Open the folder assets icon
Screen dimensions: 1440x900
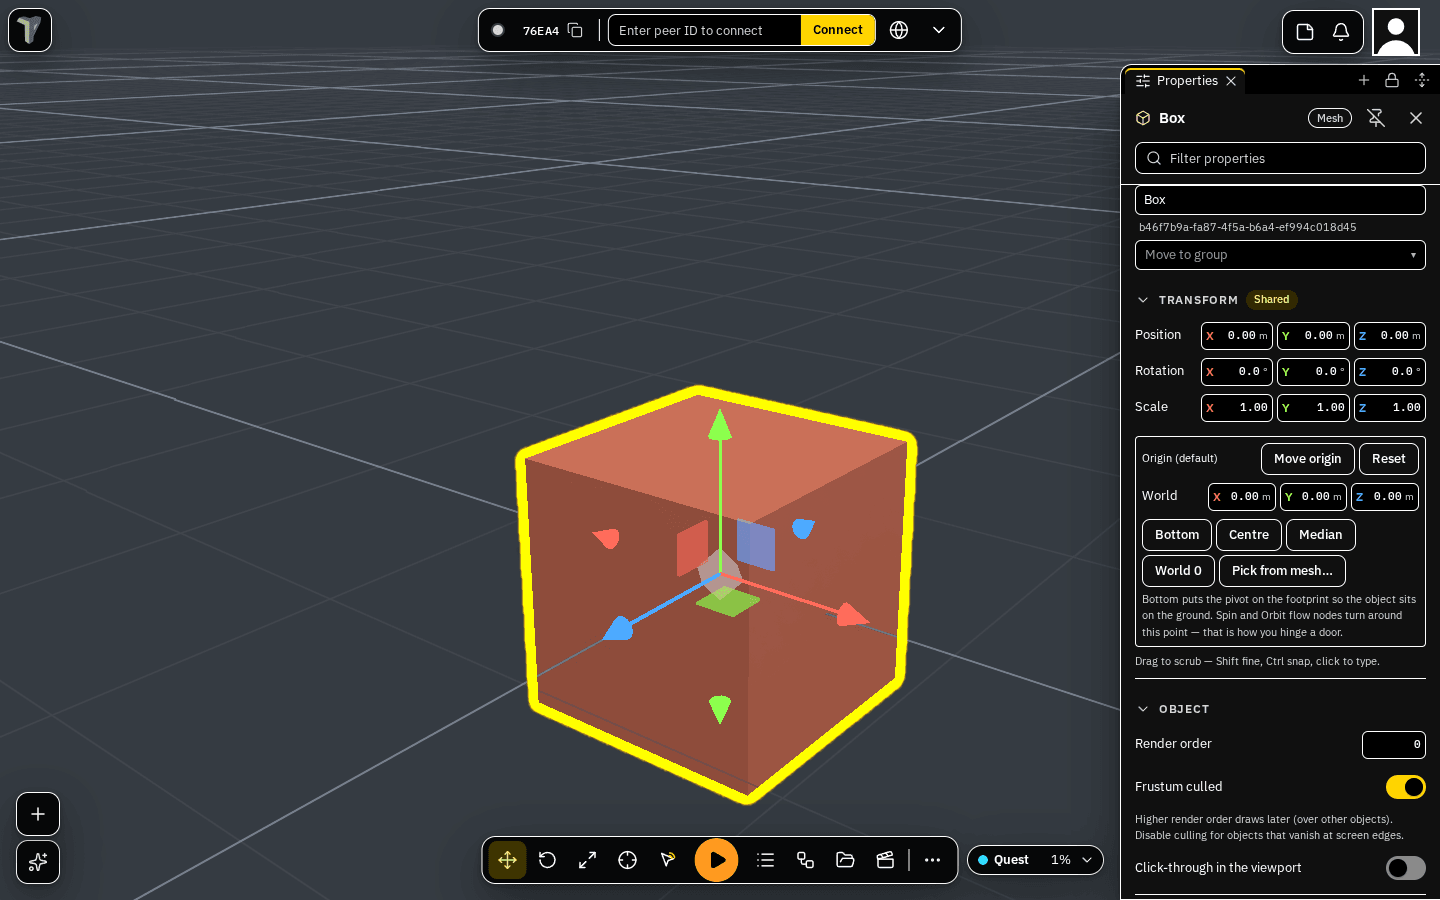(x=846, y=860)
